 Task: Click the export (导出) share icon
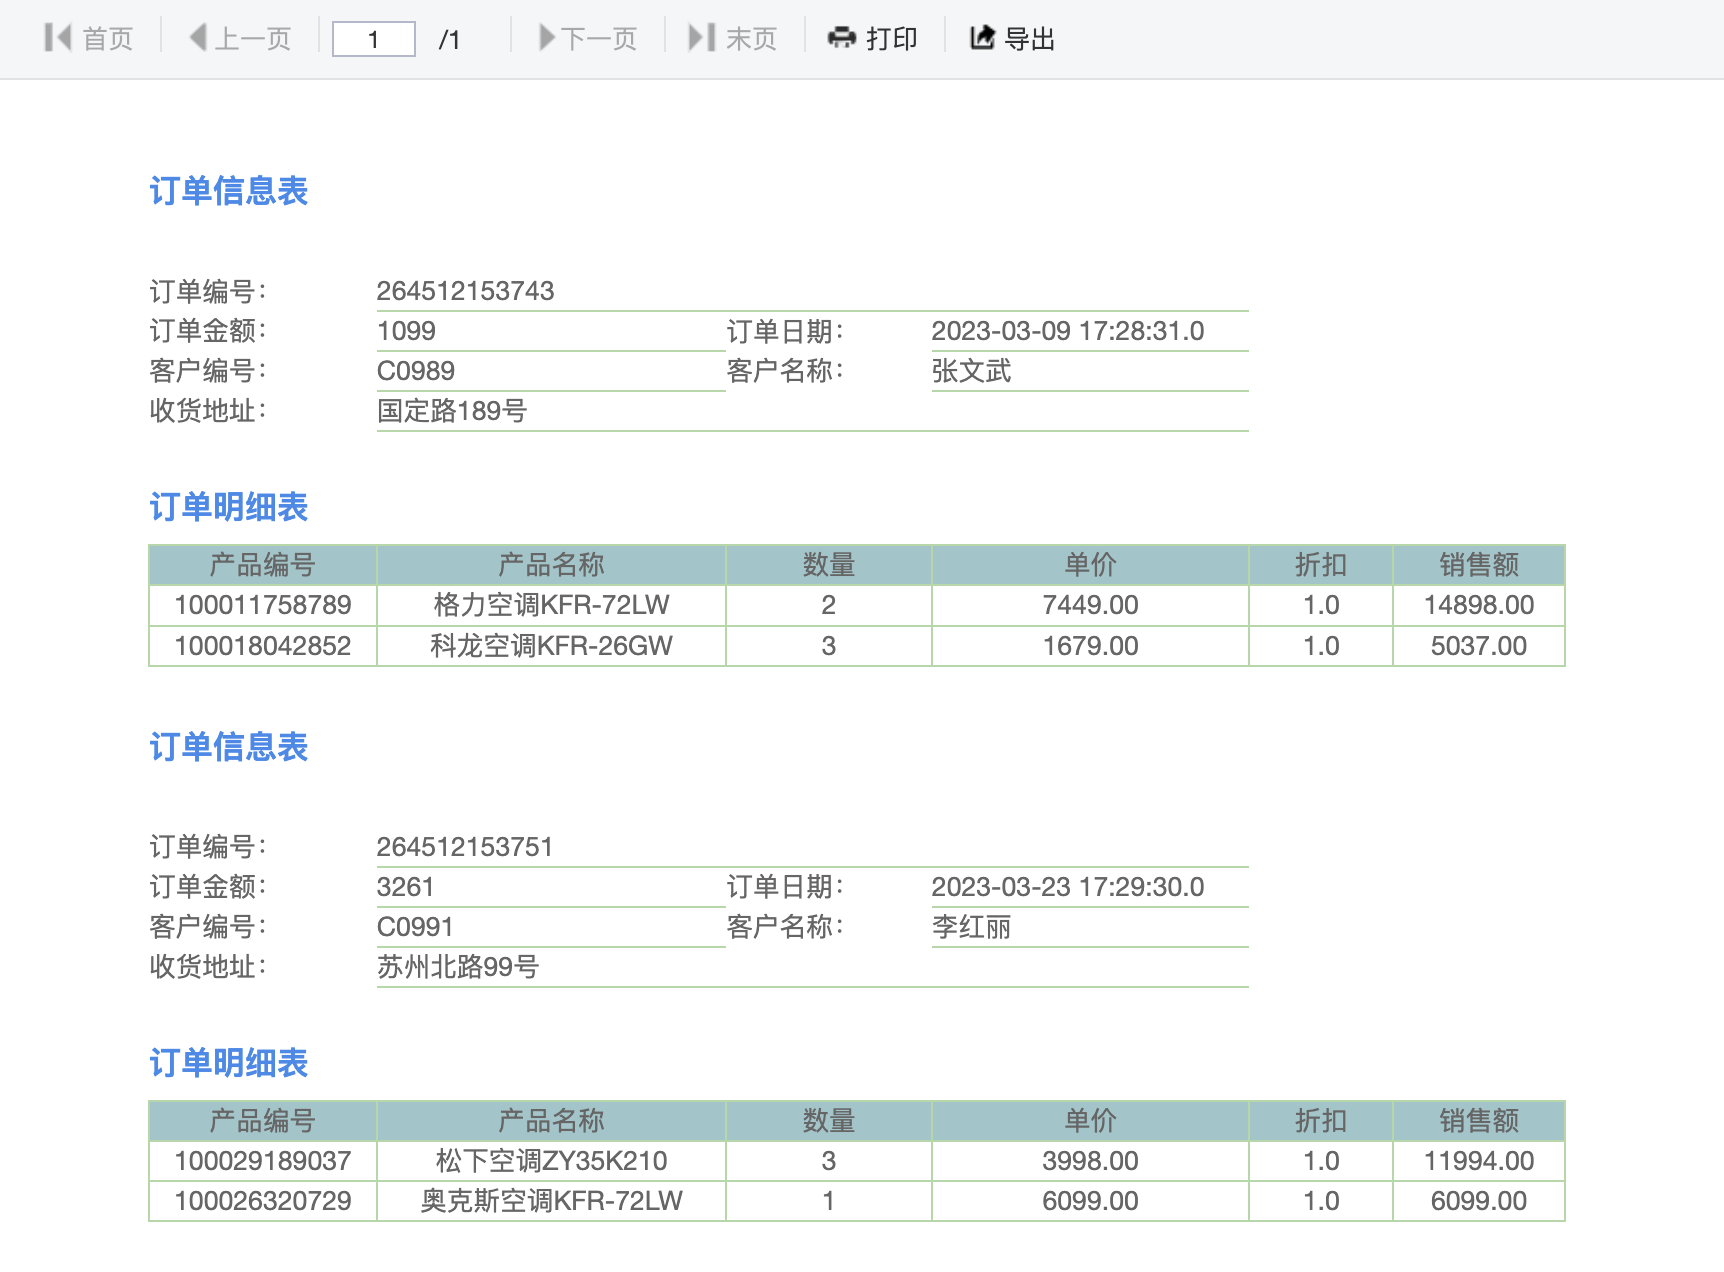pyautogui.click(x=982, y=38)
